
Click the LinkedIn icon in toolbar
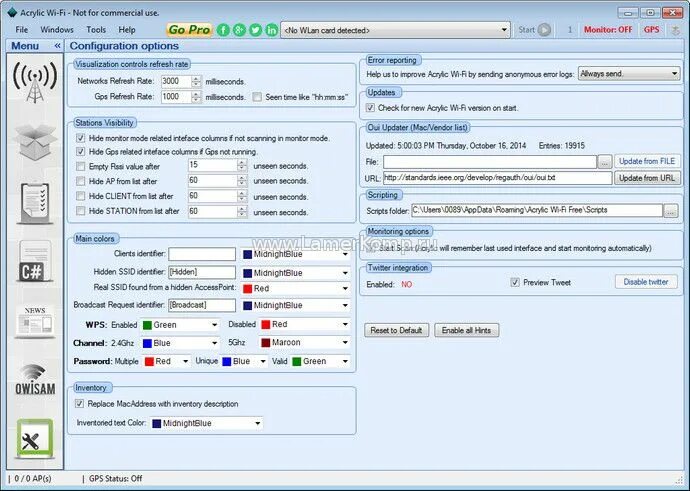point(272,30)
